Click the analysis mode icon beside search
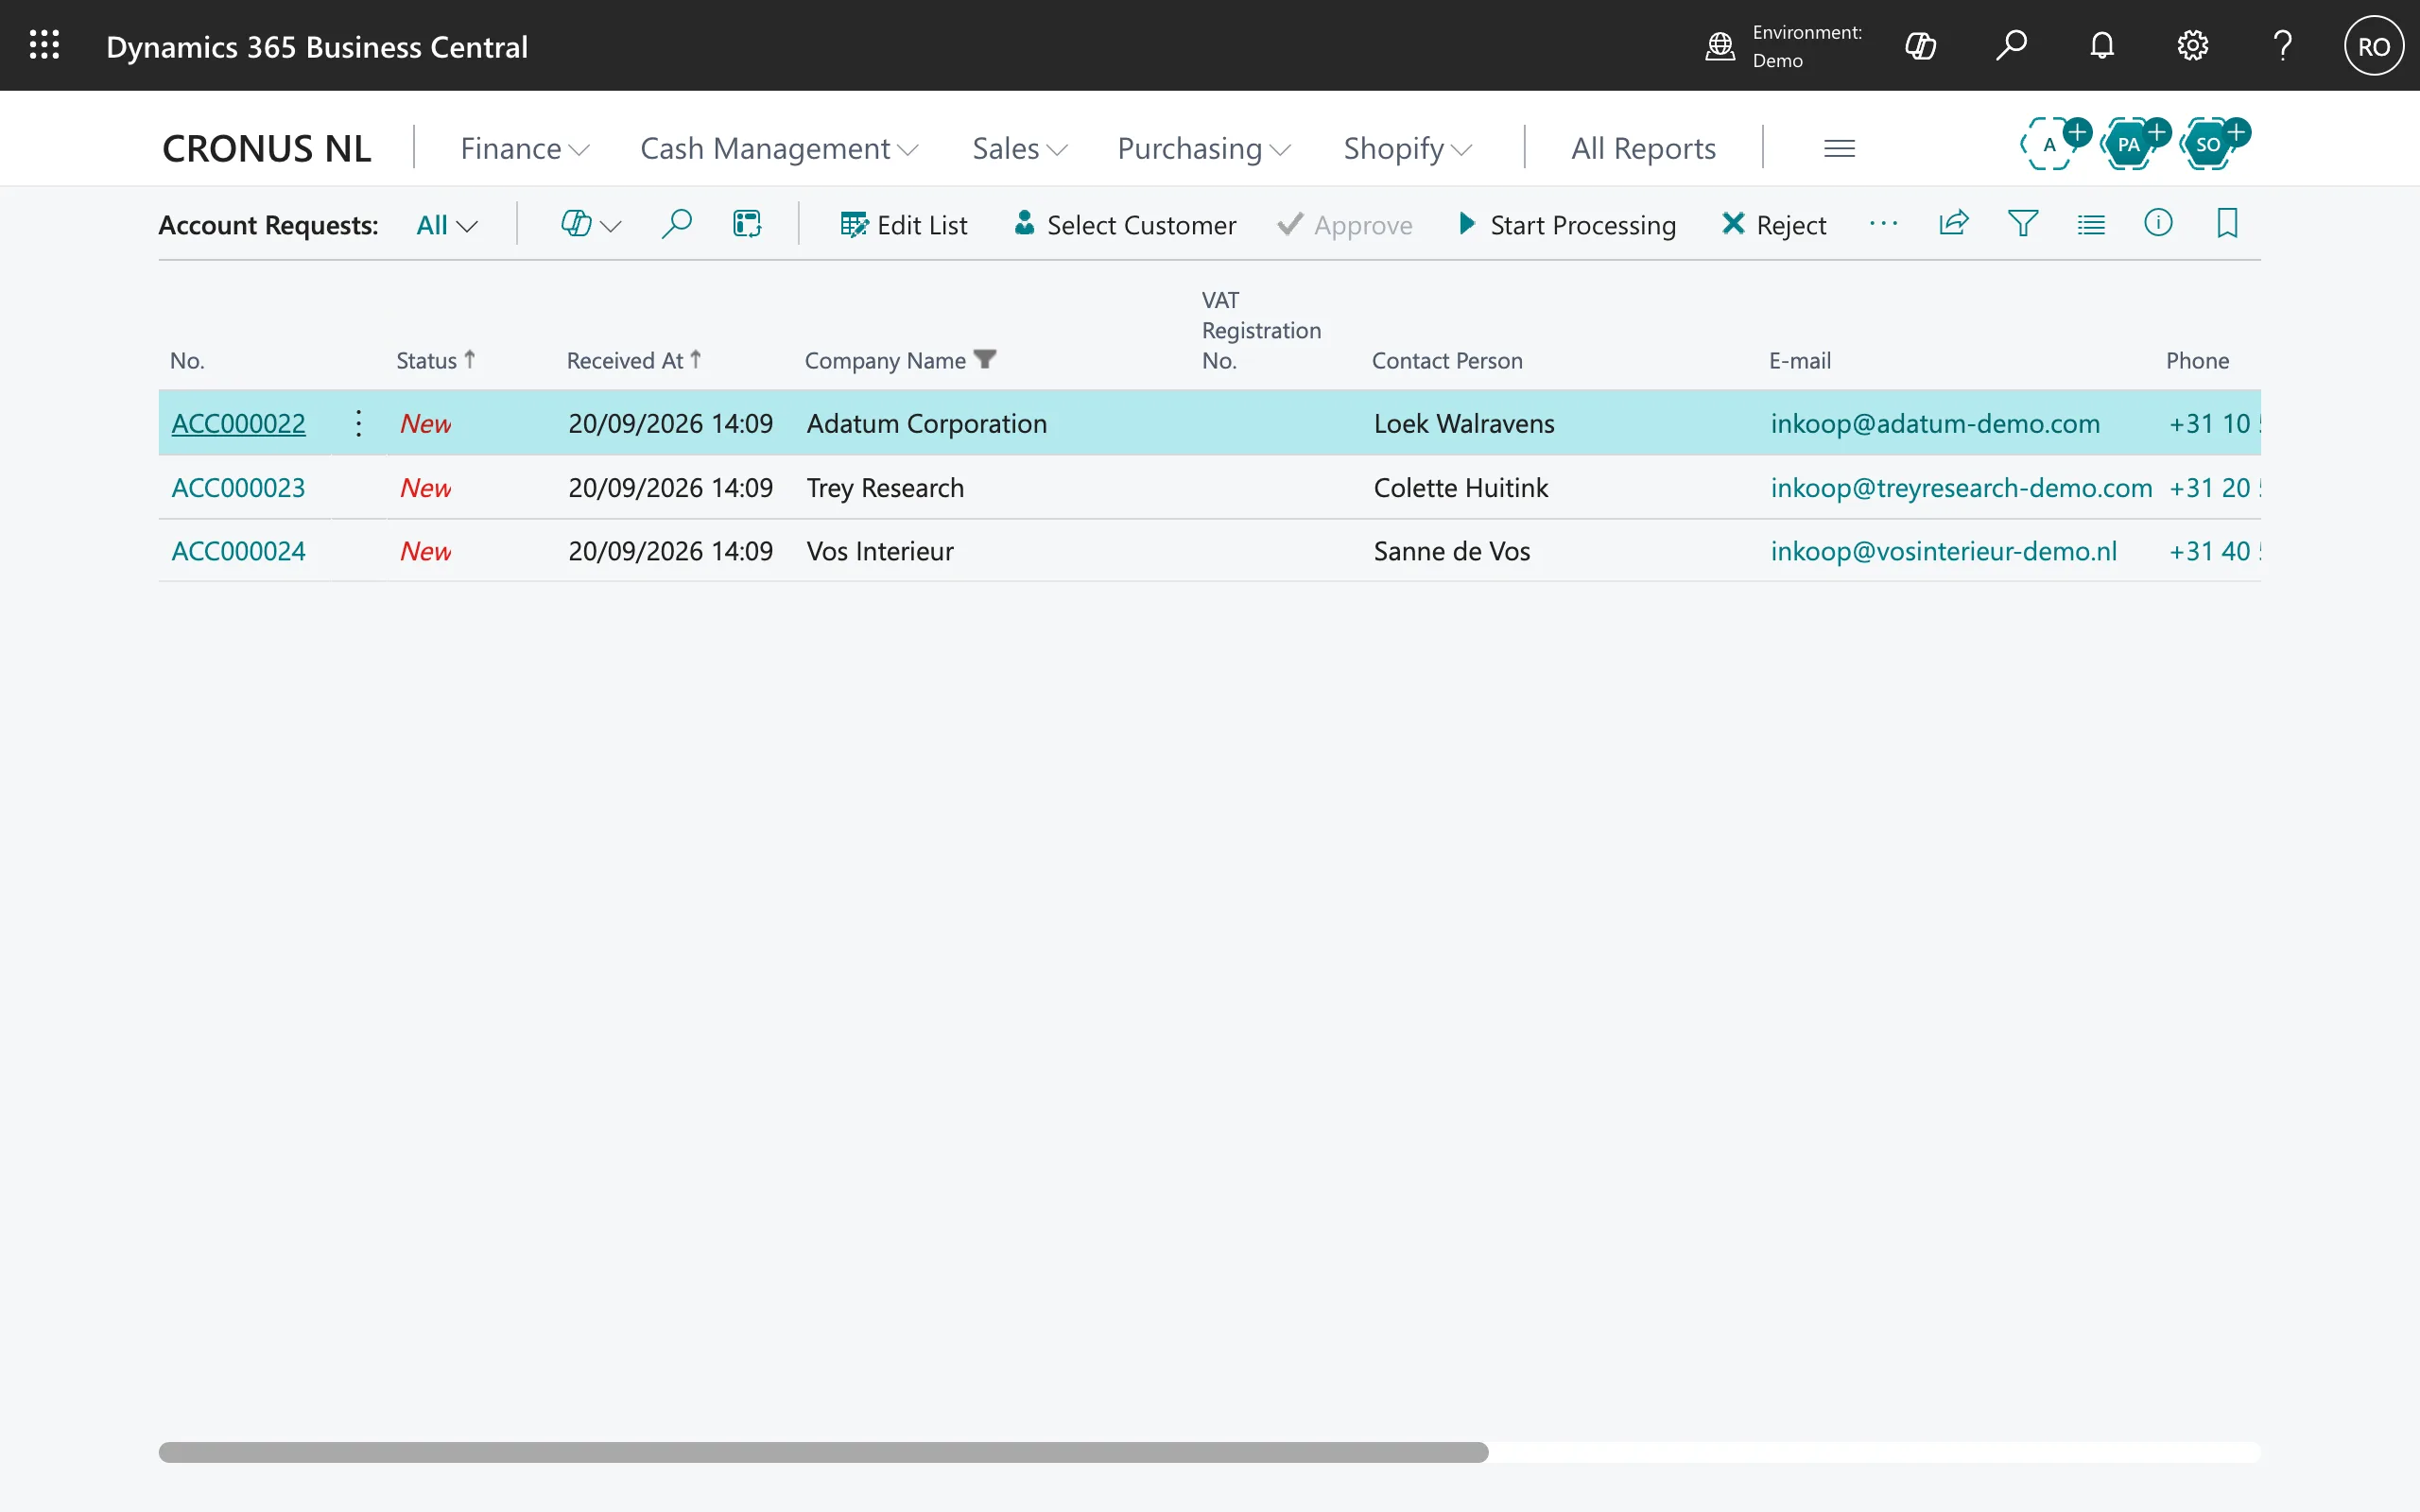2420x1512 pixels. 747,224
